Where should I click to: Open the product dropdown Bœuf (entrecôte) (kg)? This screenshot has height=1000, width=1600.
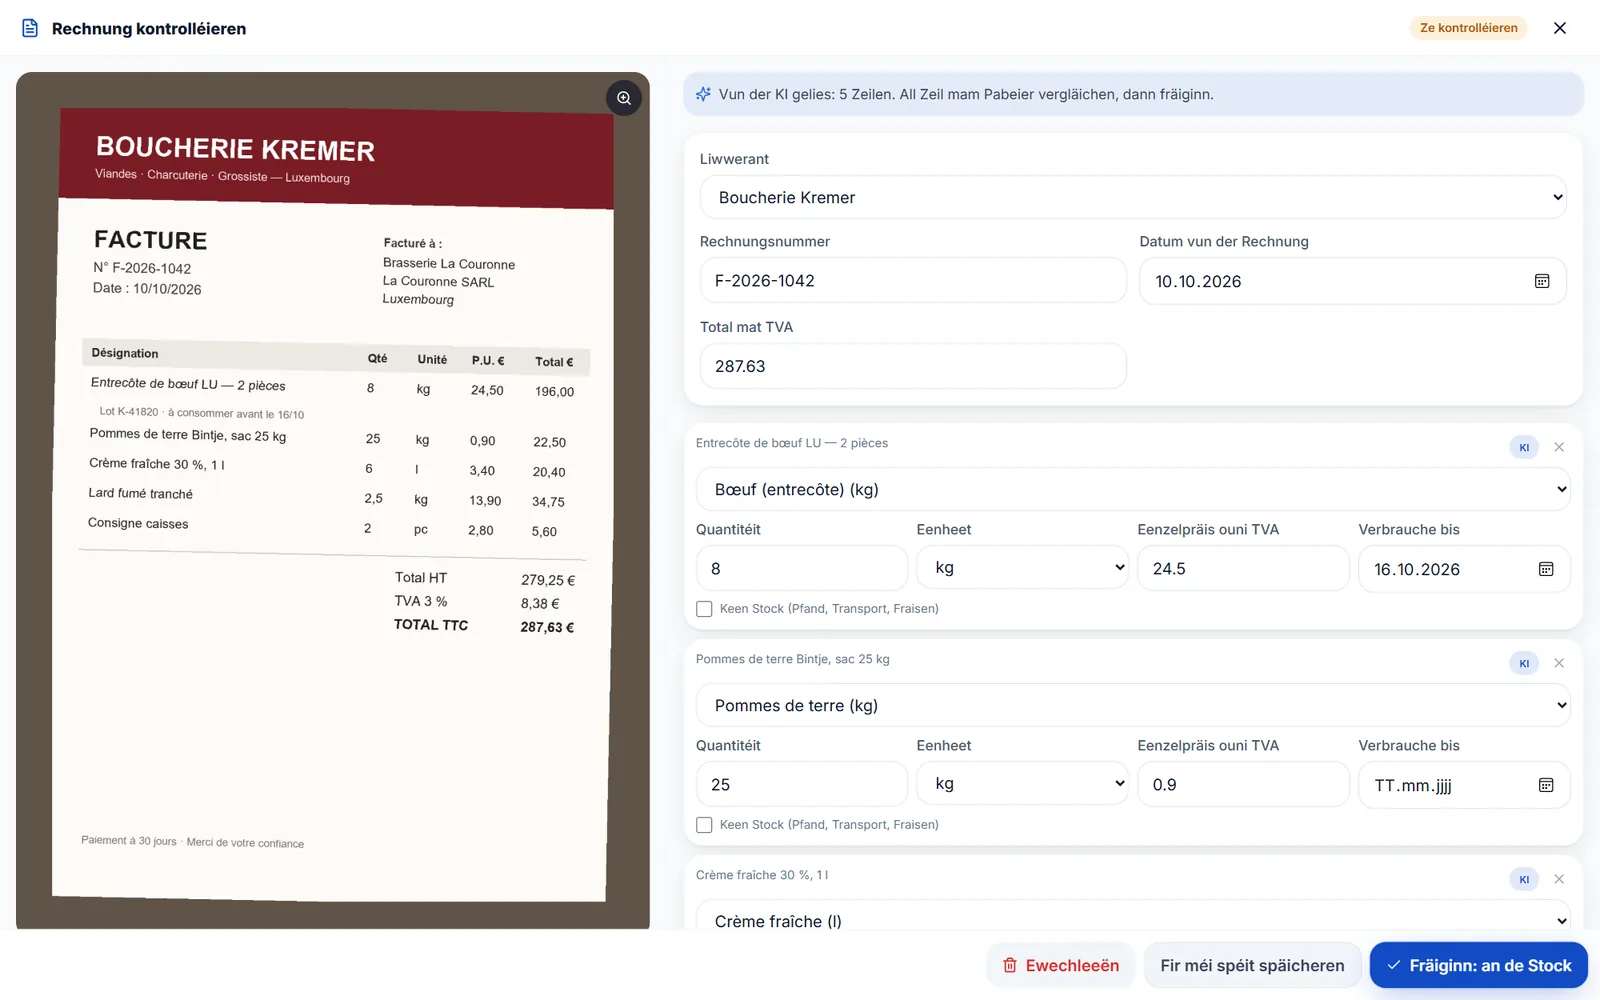[1133, 489]
